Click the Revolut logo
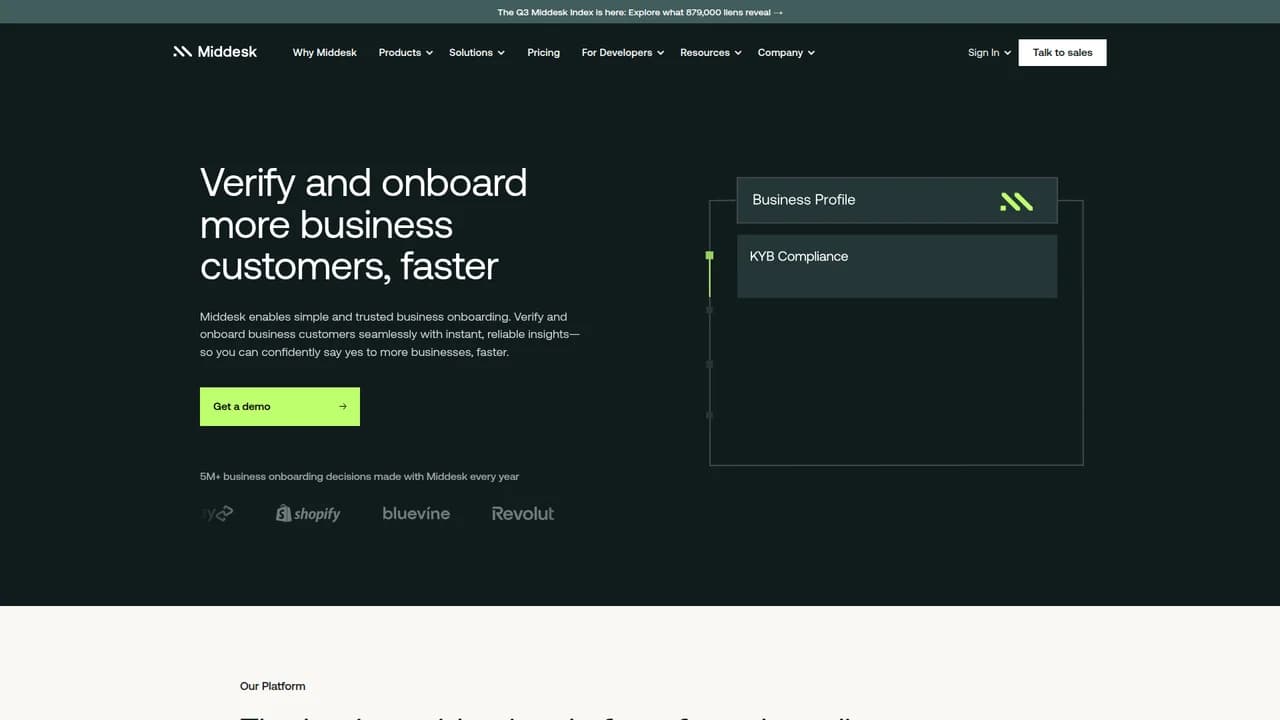Image resolution: width=1280 pixels, height=720 pixels. [x=523, y=513]
